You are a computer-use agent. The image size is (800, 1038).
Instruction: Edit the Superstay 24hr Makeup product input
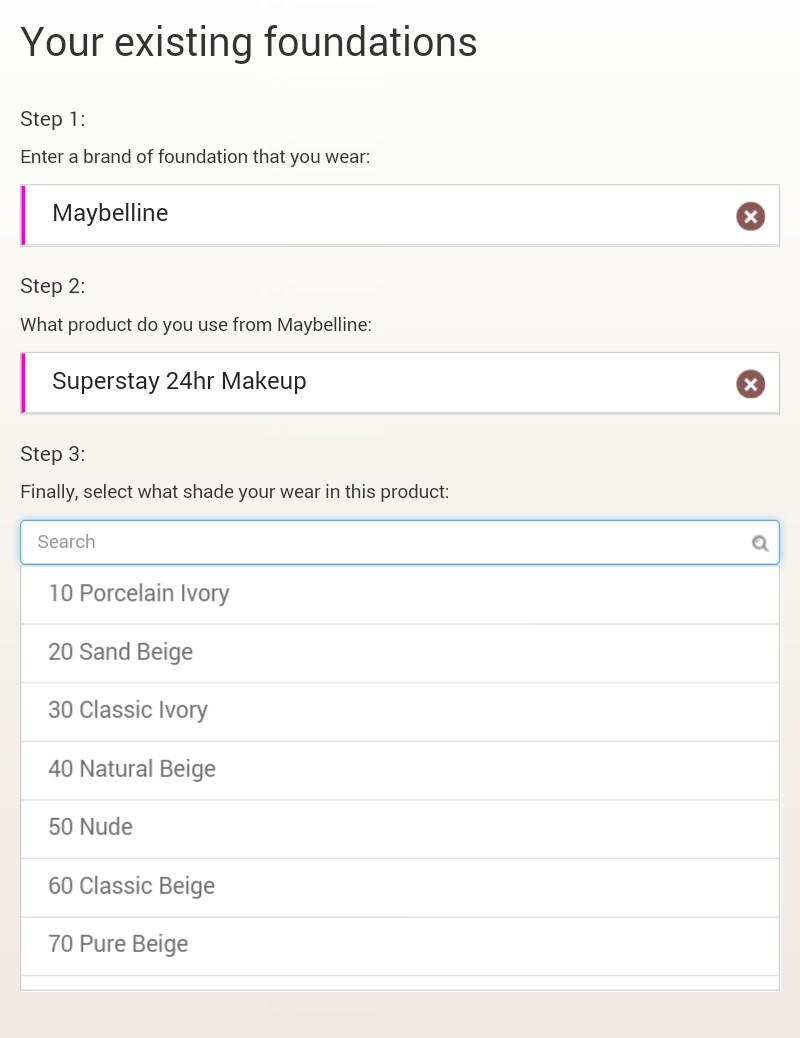point(380,382)
